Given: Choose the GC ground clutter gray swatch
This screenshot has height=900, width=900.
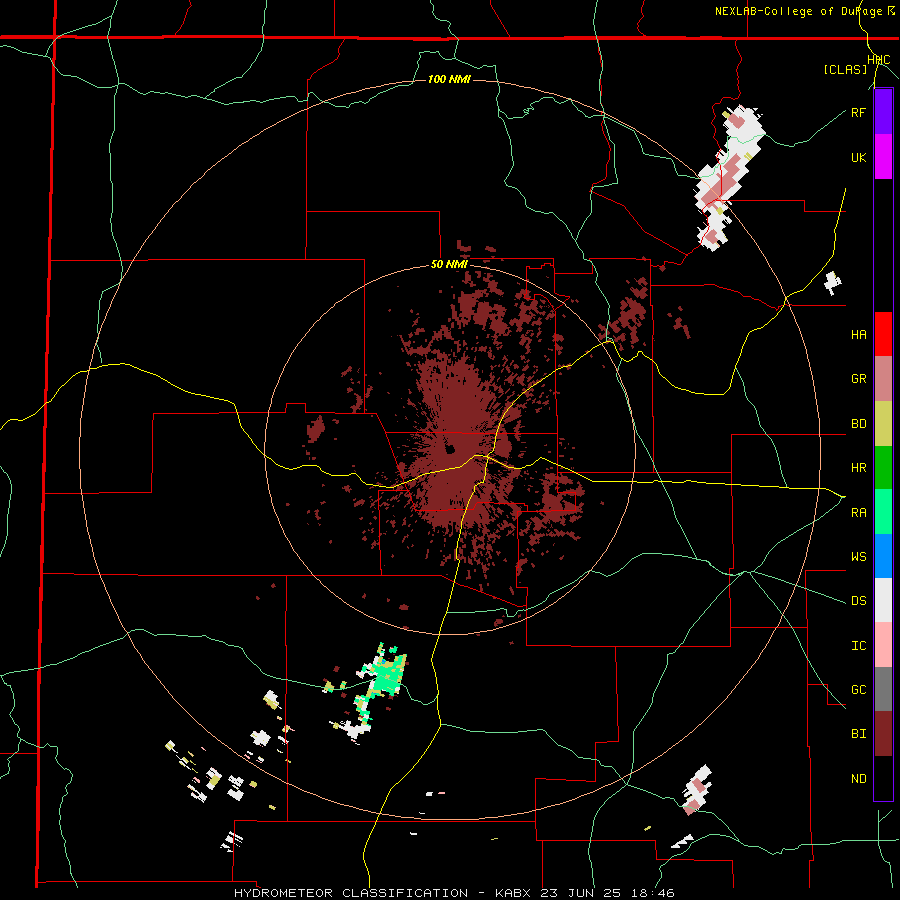Looking at the screenshot, I should coord(883,689).
